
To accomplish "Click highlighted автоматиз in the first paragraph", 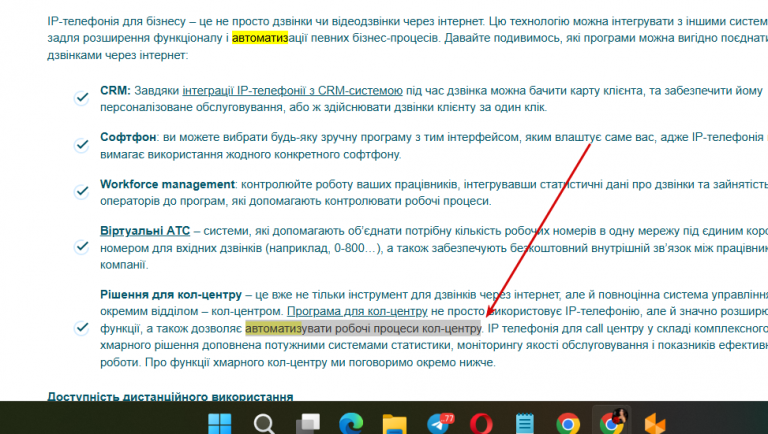I will coord(260,38).
